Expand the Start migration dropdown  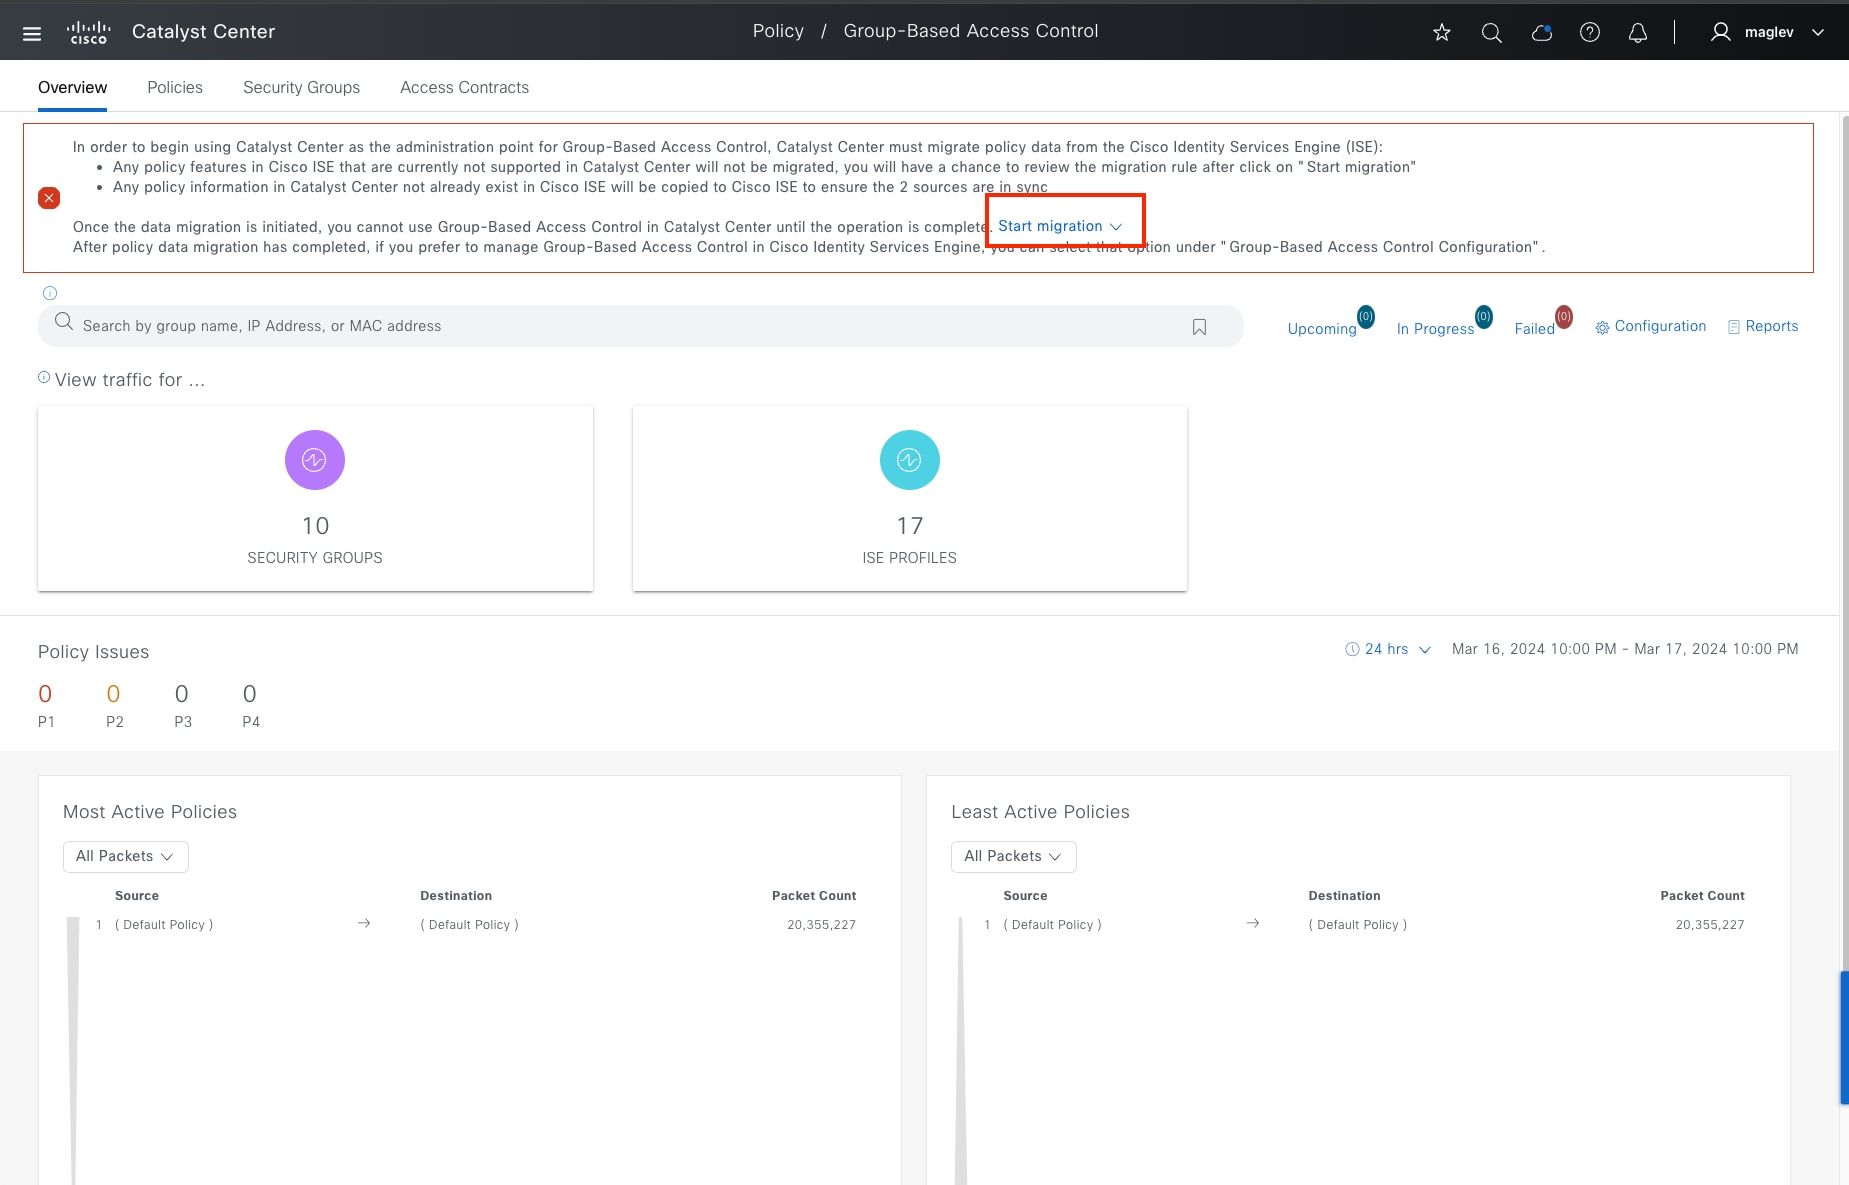pos(1060,226)
